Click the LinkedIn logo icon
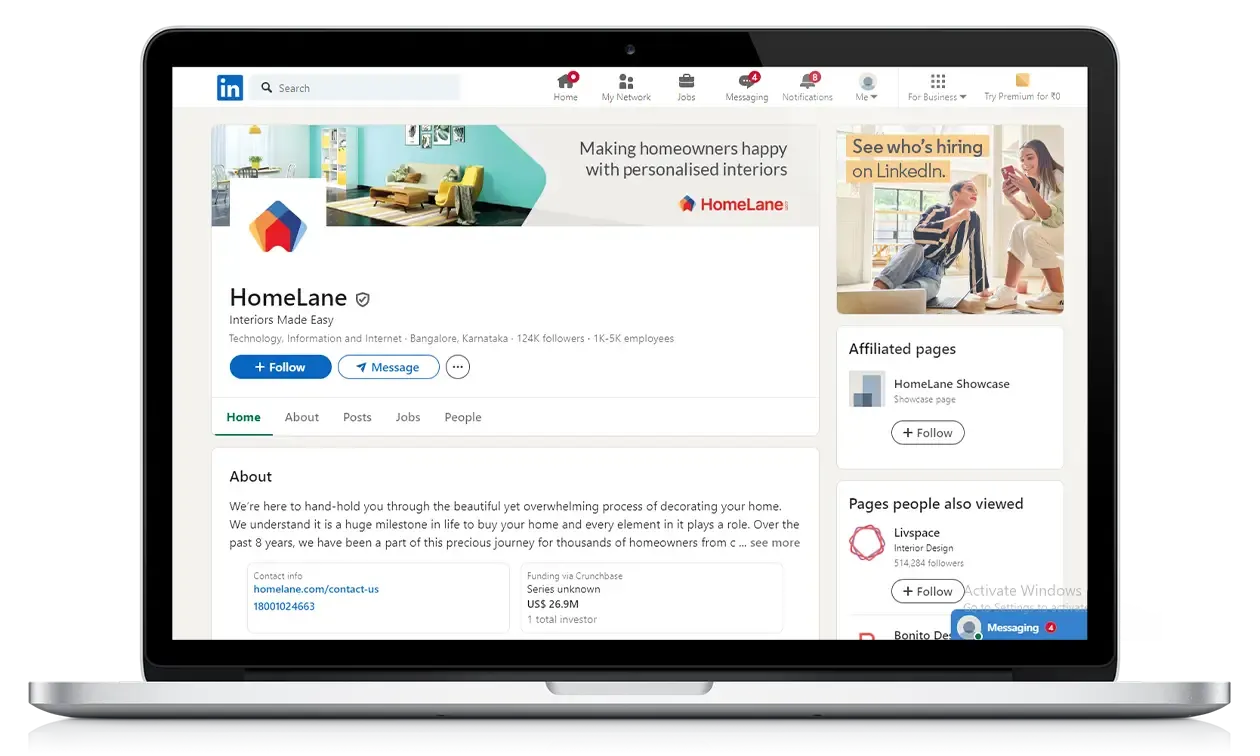 229,88
